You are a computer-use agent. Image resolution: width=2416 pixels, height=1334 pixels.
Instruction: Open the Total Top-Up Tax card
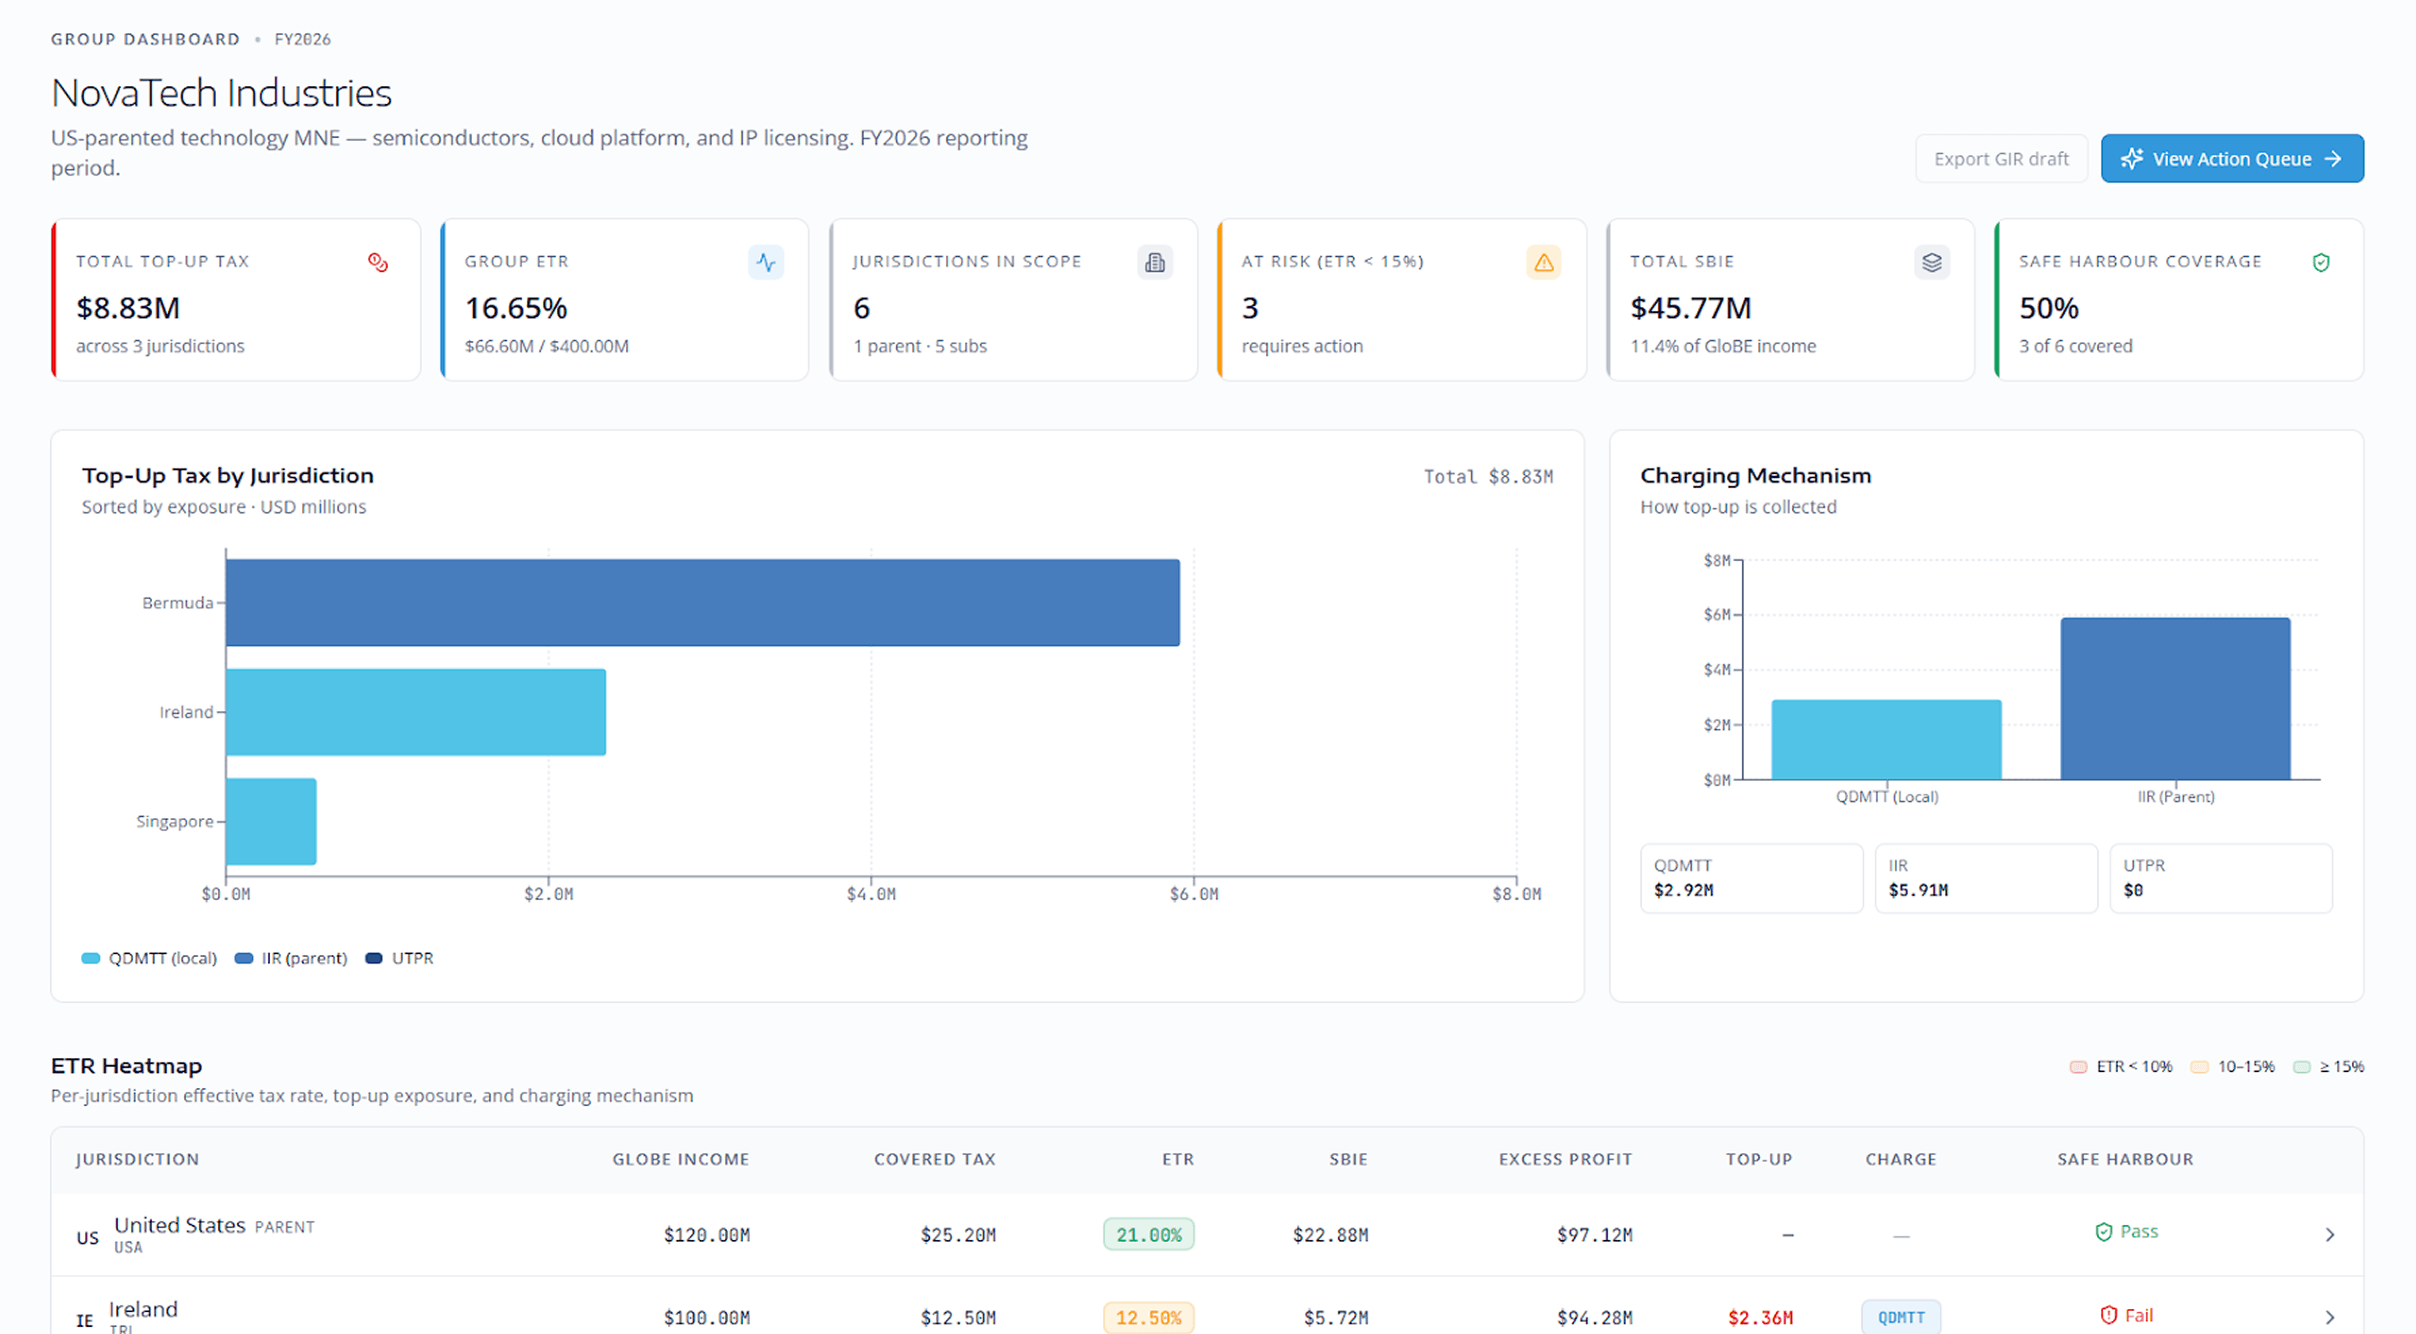[236, 300]
